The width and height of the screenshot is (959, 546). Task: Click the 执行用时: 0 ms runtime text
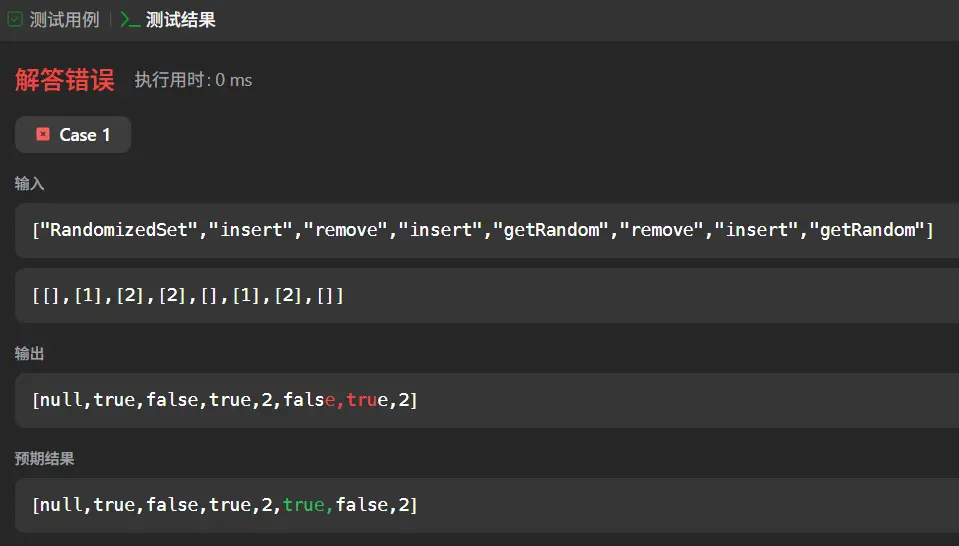click(x=193, y=80)
